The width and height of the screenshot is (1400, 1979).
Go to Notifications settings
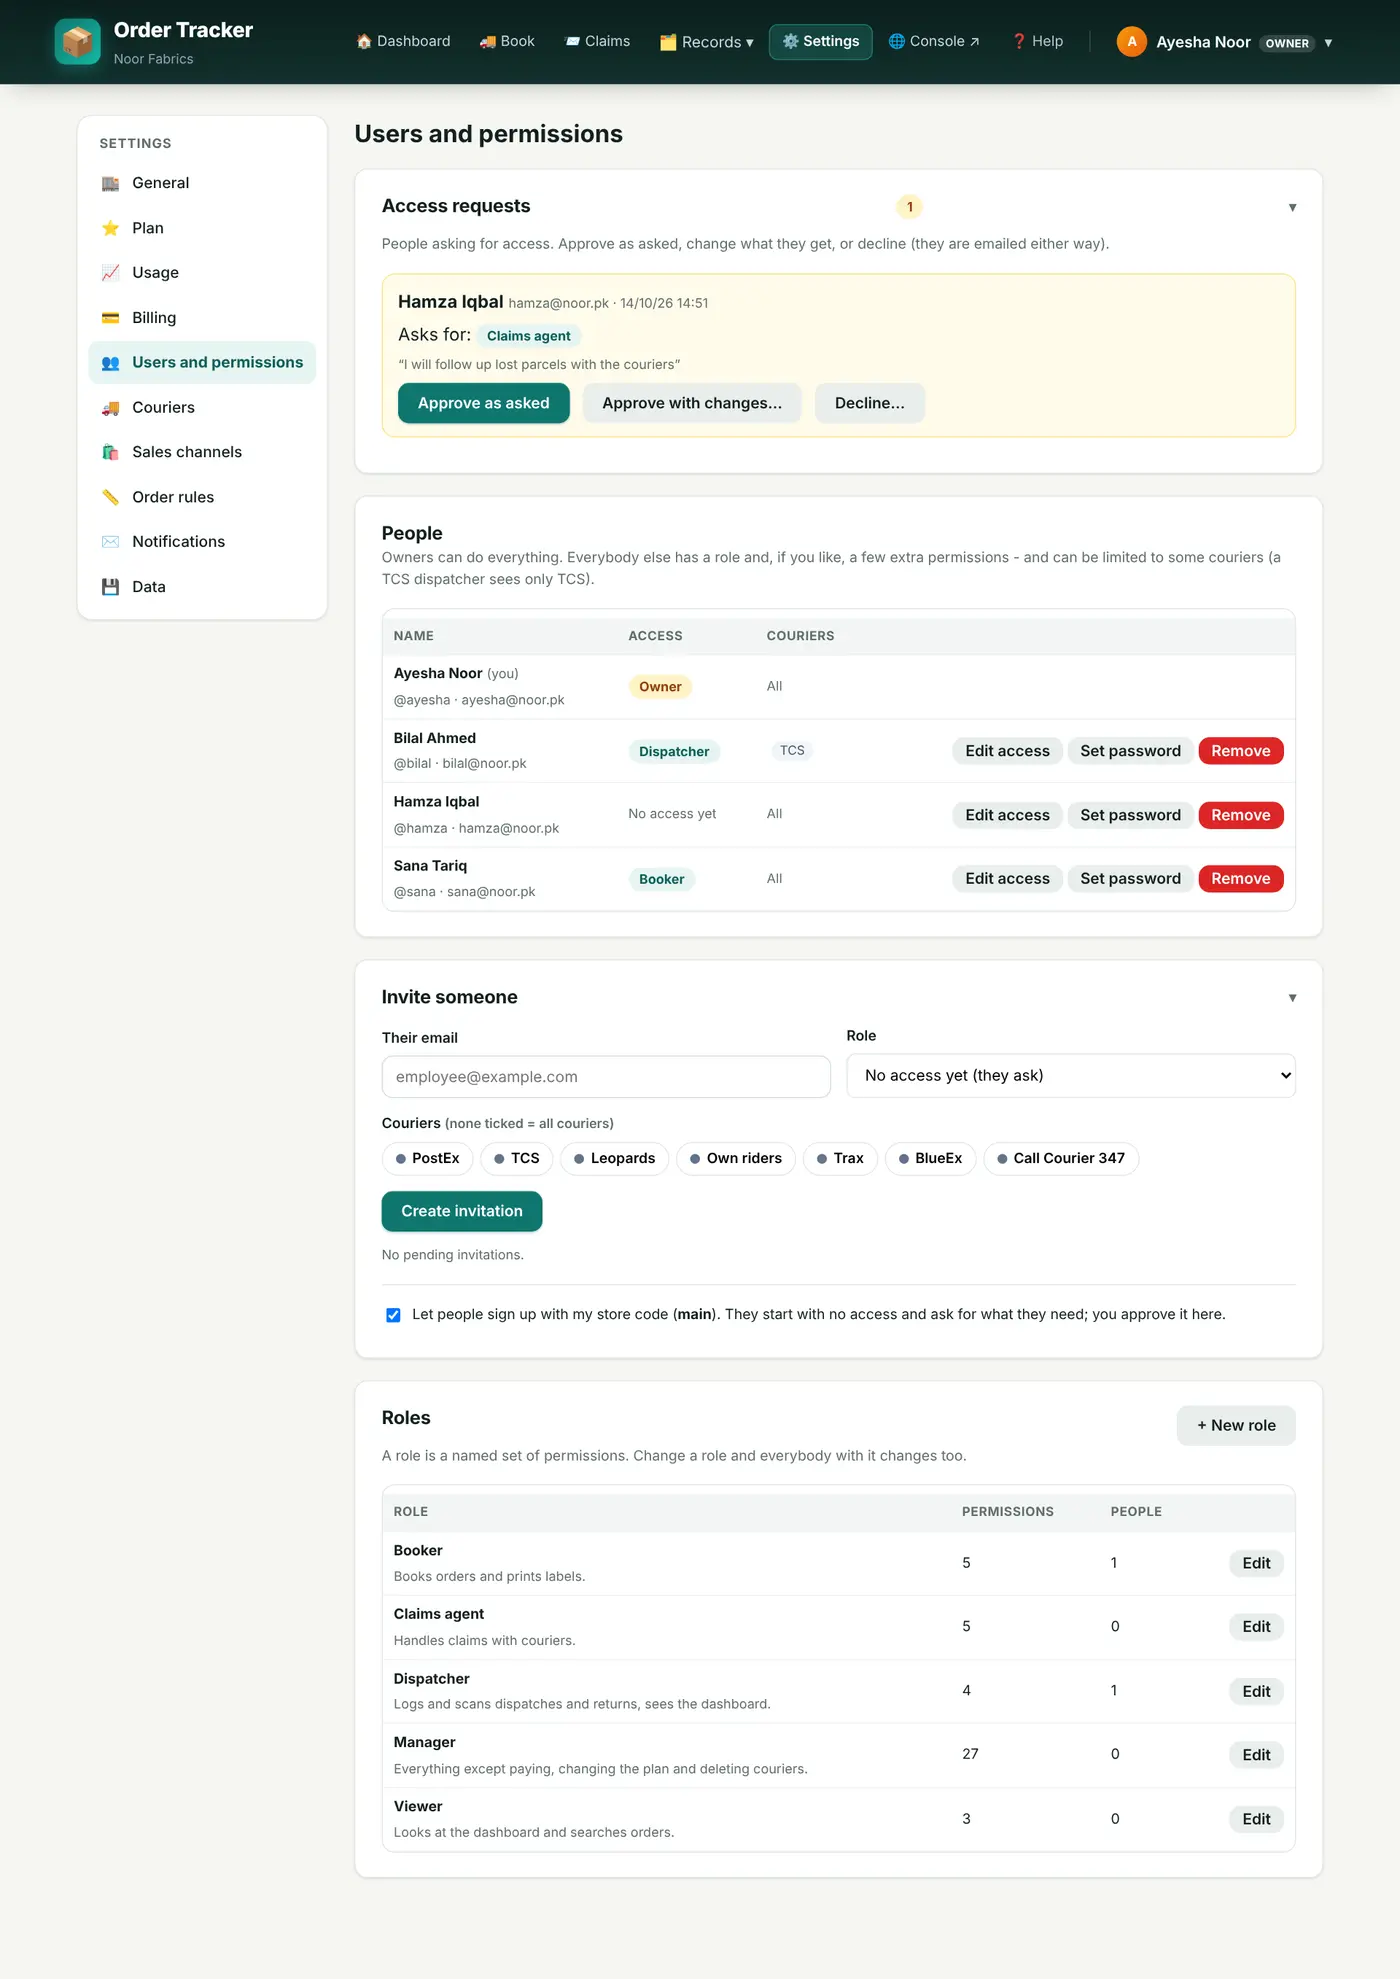(202, 542)
